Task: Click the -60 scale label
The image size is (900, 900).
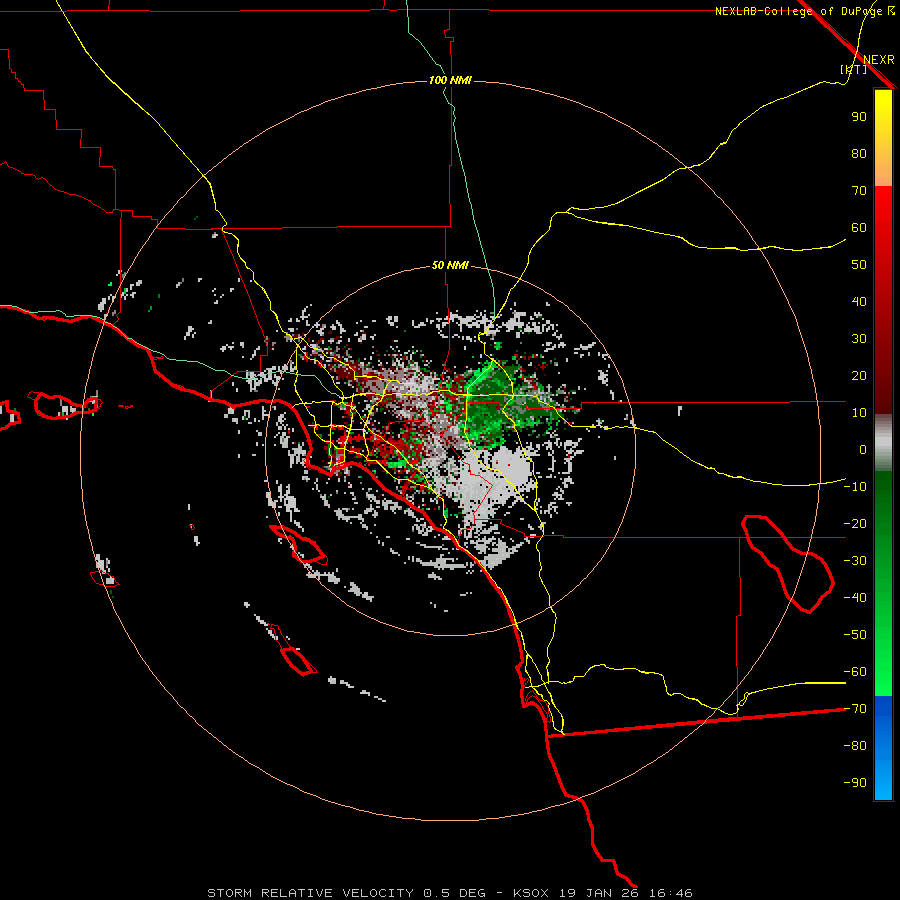Action: pyautogui.click(x=855, y=672)
